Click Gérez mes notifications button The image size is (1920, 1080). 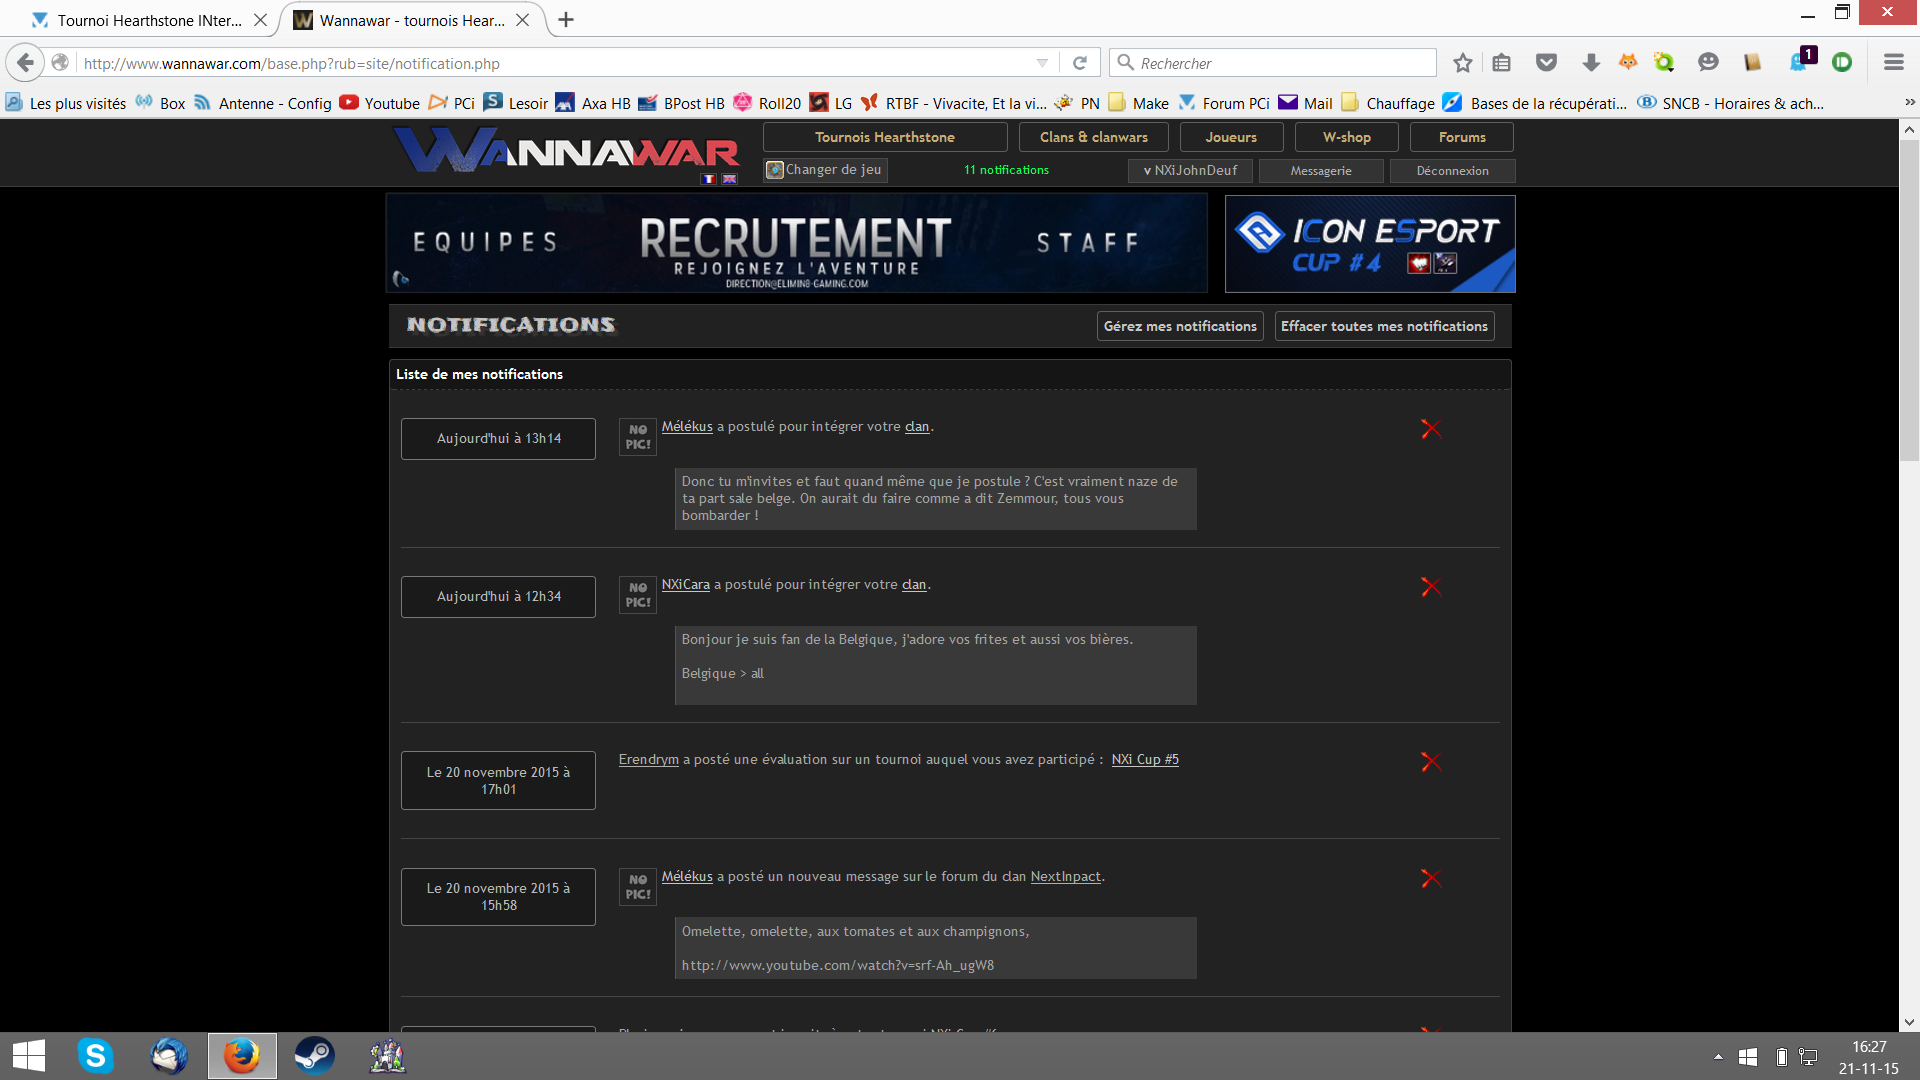[x=1180, y=326]
